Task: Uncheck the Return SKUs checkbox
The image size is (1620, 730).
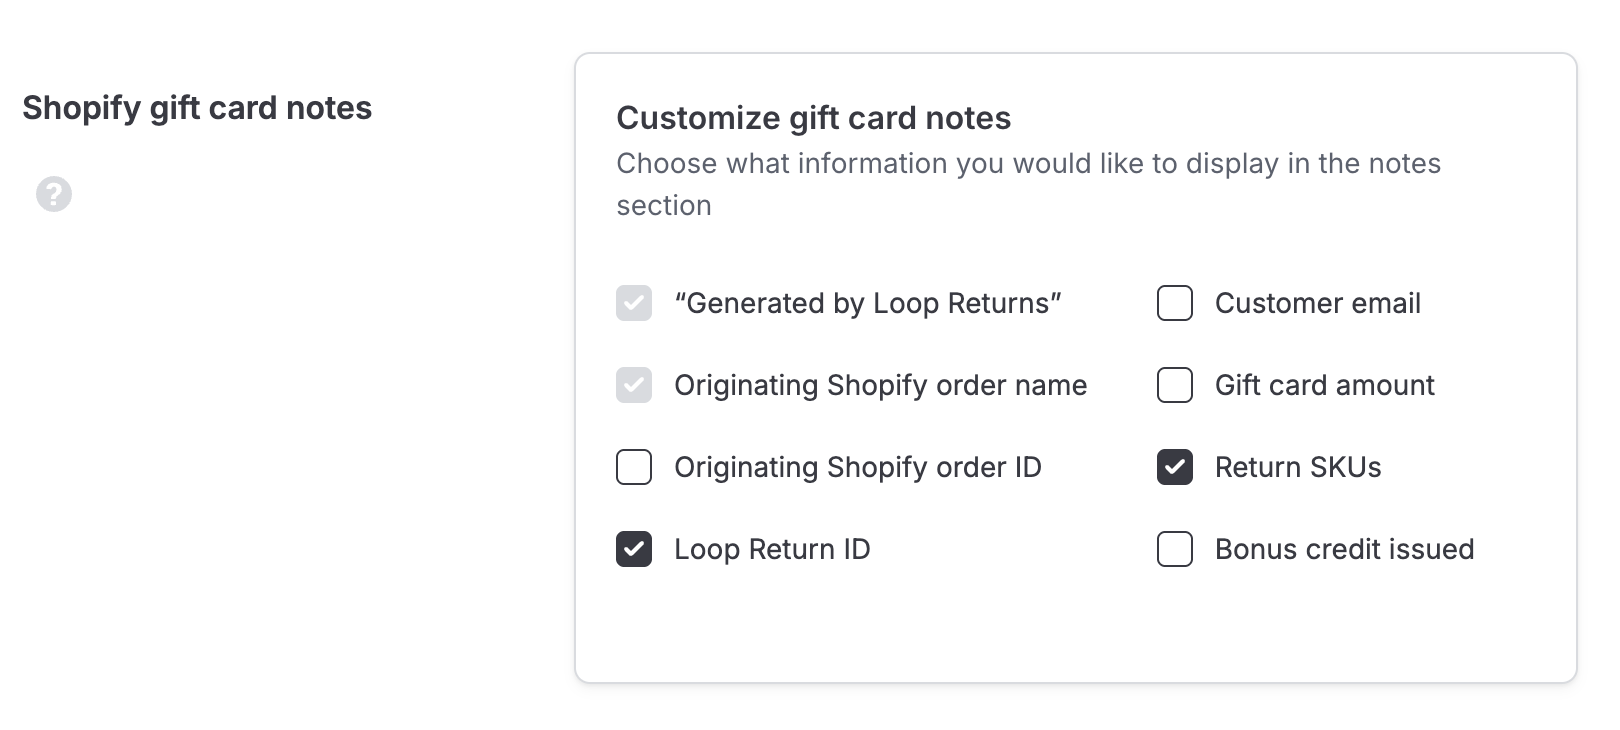Action: coord(1175,467)
